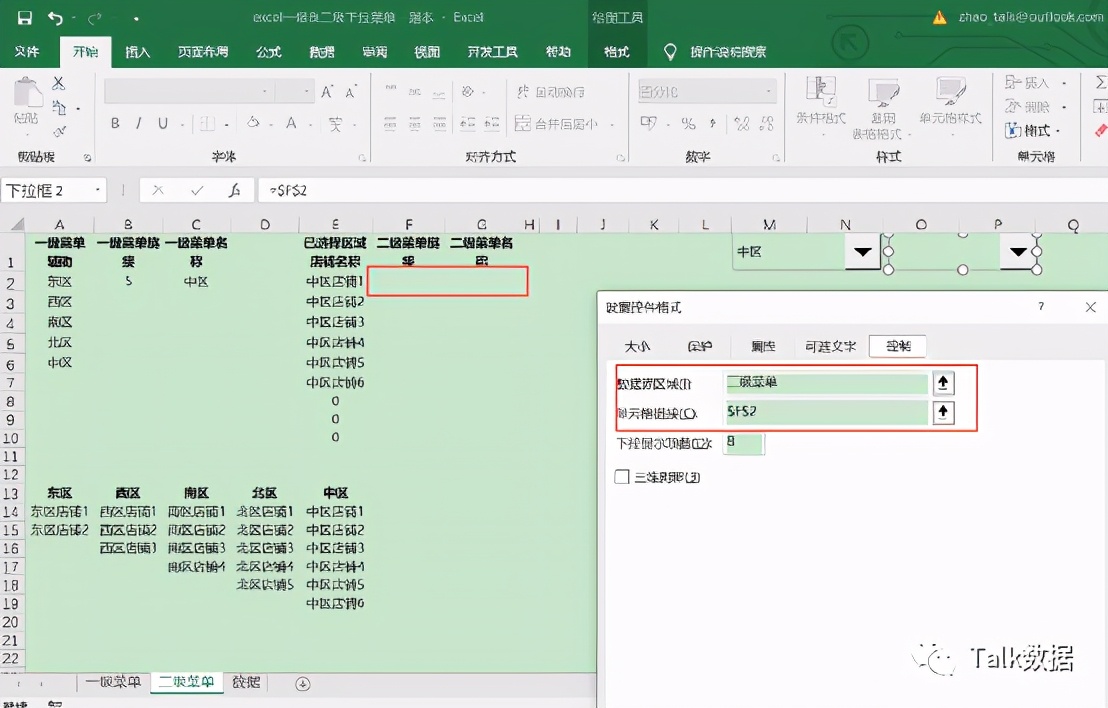Click the Format Painter brush icon
Screen dimensions: 1108x708
[59, 131]
